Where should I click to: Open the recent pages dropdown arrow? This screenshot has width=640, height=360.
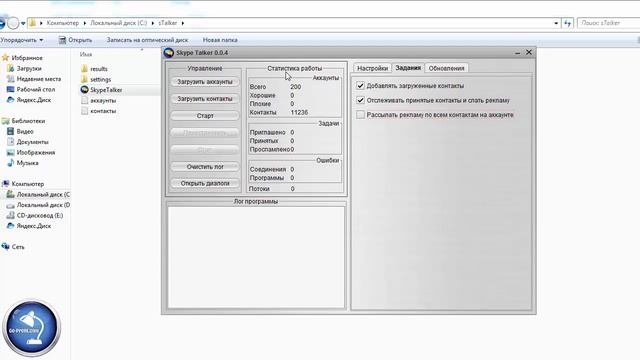point(23,23)
